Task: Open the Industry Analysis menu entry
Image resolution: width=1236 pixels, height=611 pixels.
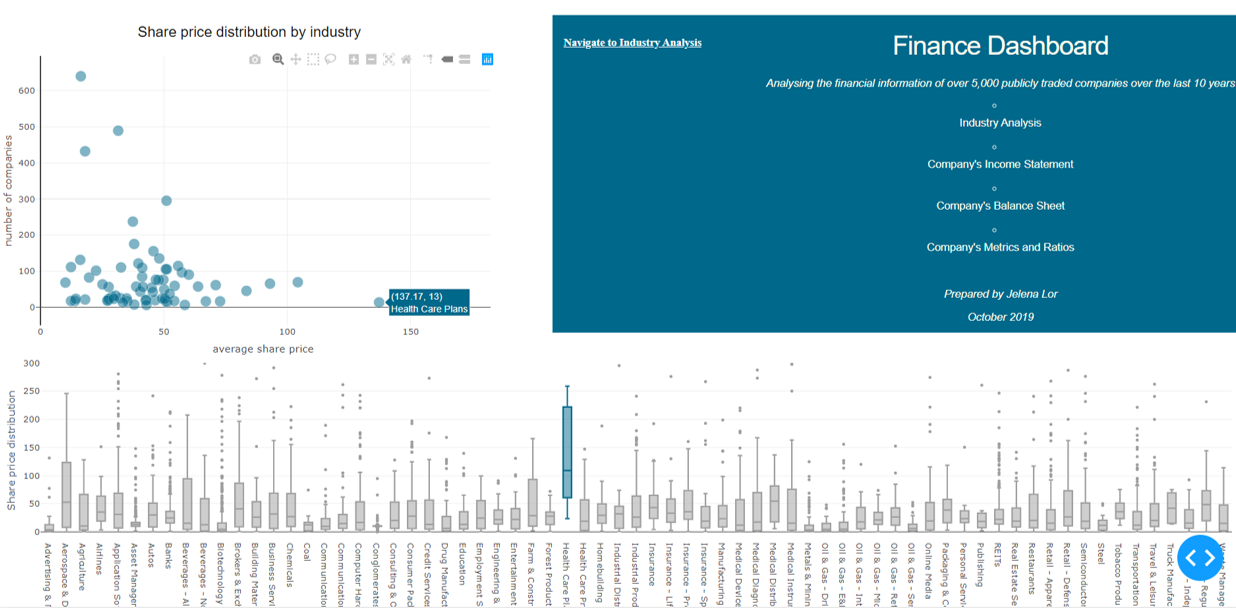Action: point(1000,123)
